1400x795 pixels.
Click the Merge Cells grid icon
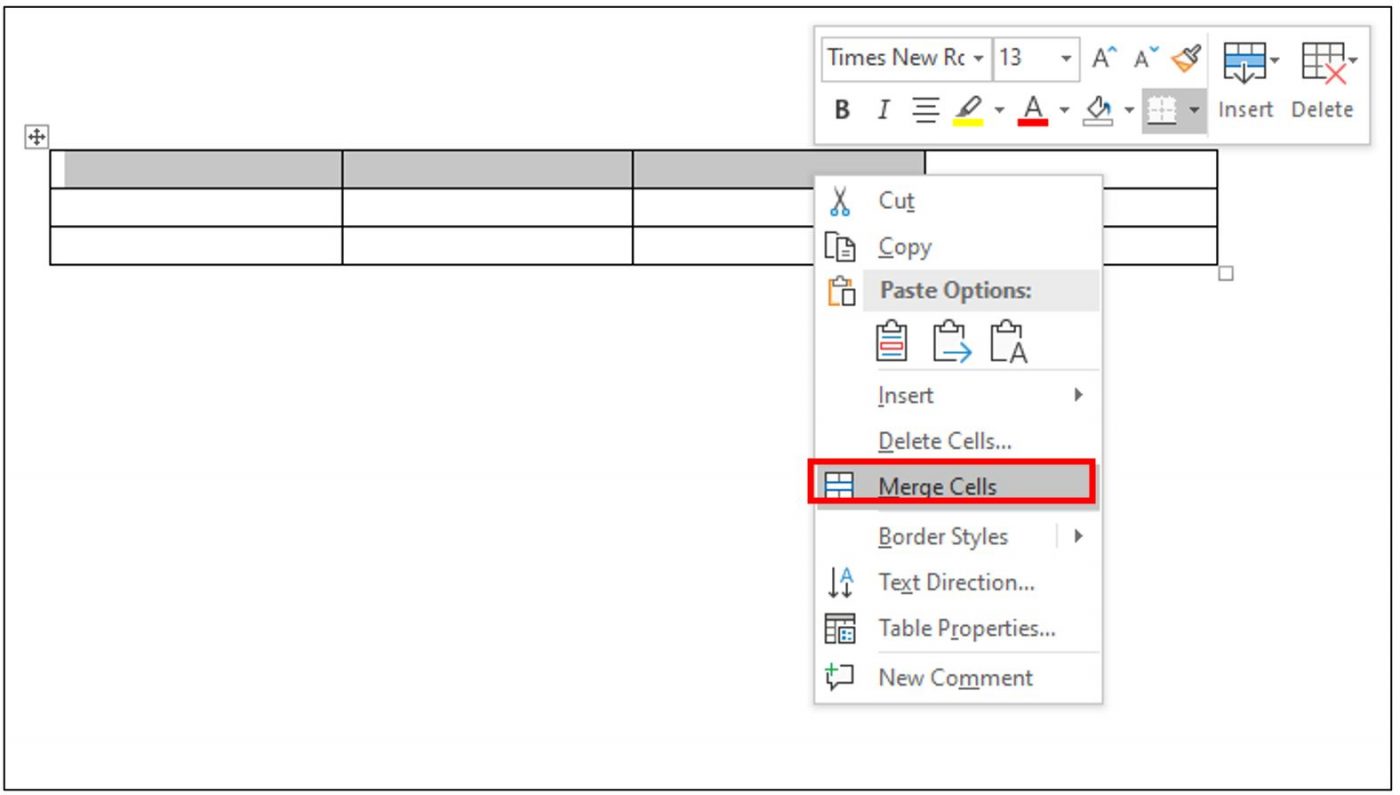coord(839,485)
